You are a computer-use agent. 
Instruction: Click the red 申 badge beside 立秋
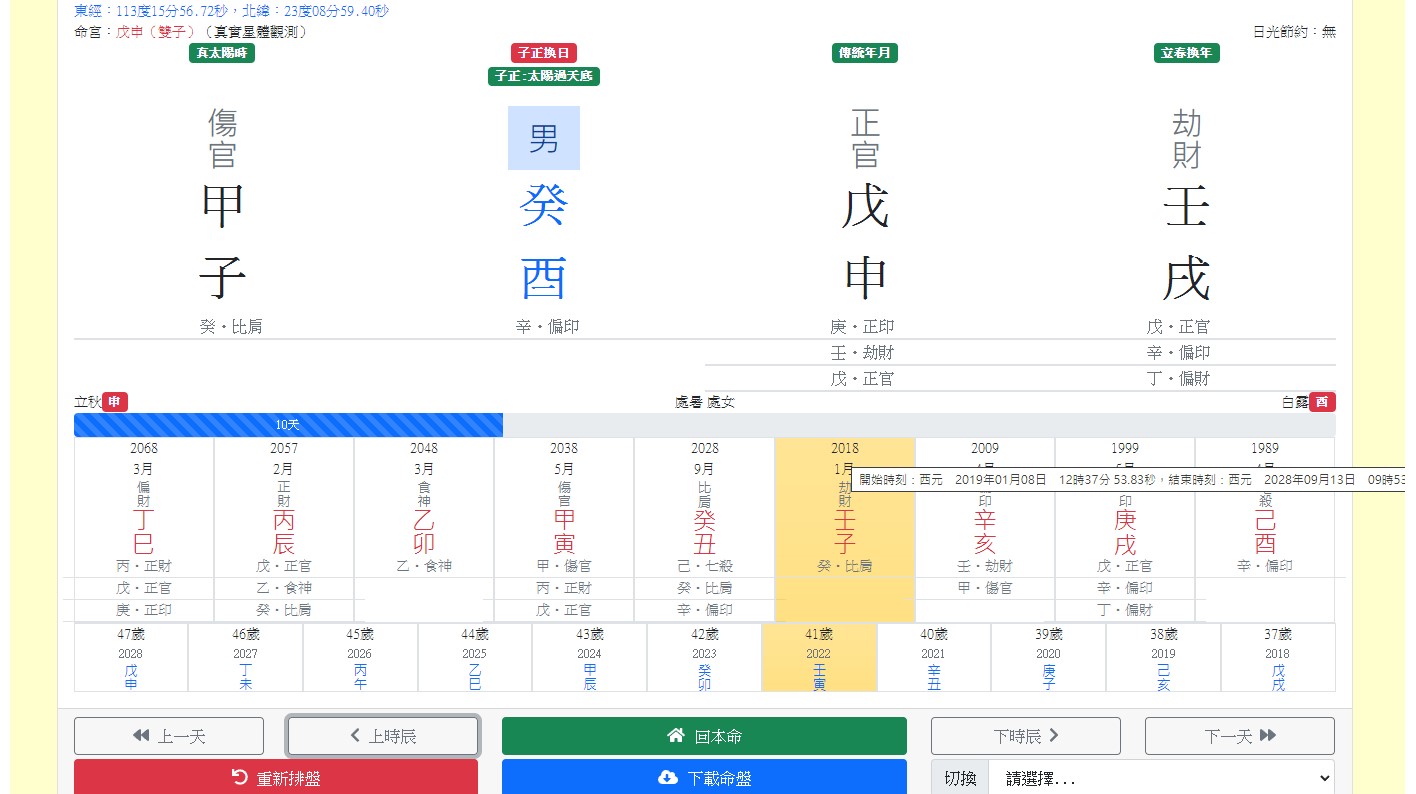coord(115,402)
